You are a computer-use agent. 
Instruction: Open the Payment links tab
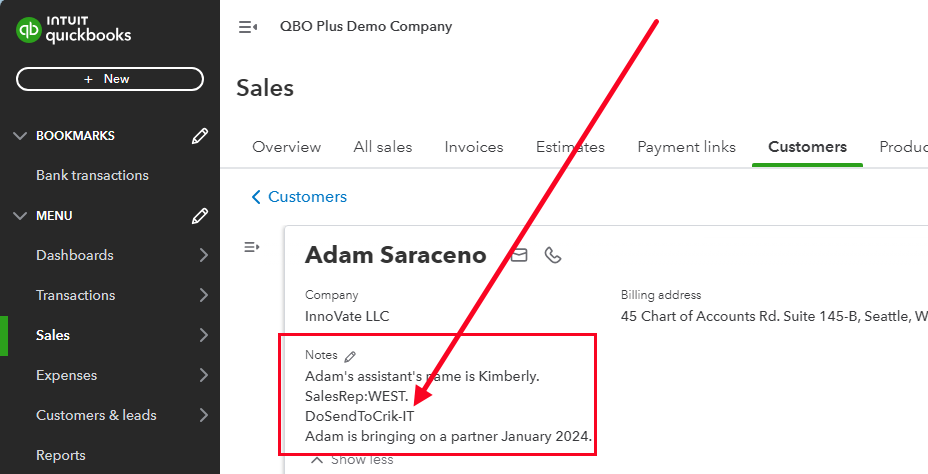tap(686, 147)
